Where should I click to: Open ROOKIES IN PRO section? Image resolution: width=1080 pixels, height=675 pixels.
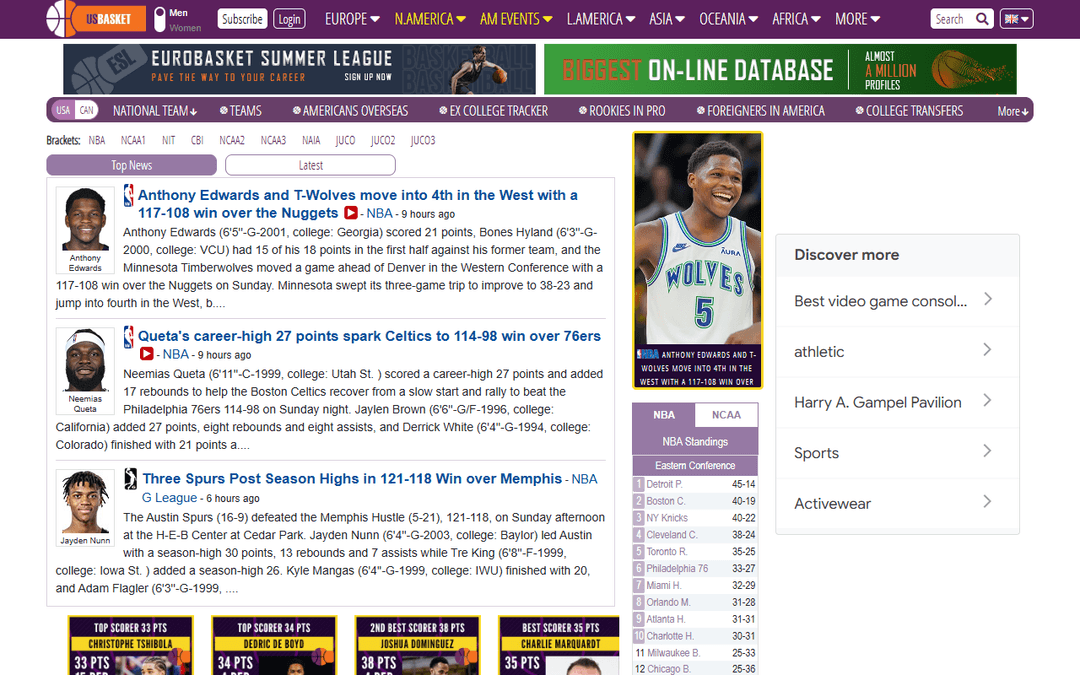622,111
